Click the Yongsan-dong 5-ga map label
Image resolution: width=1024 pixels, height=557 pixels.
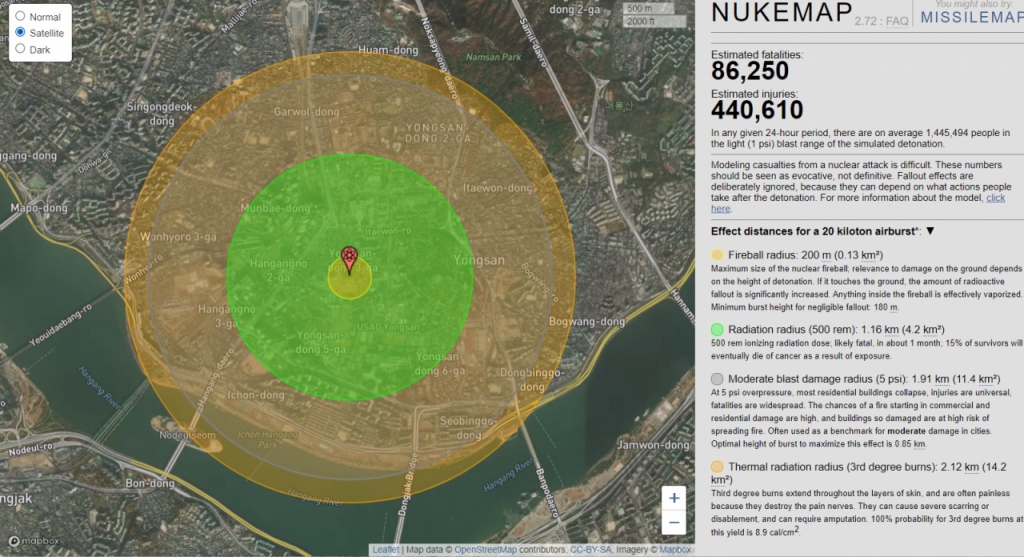321,342
